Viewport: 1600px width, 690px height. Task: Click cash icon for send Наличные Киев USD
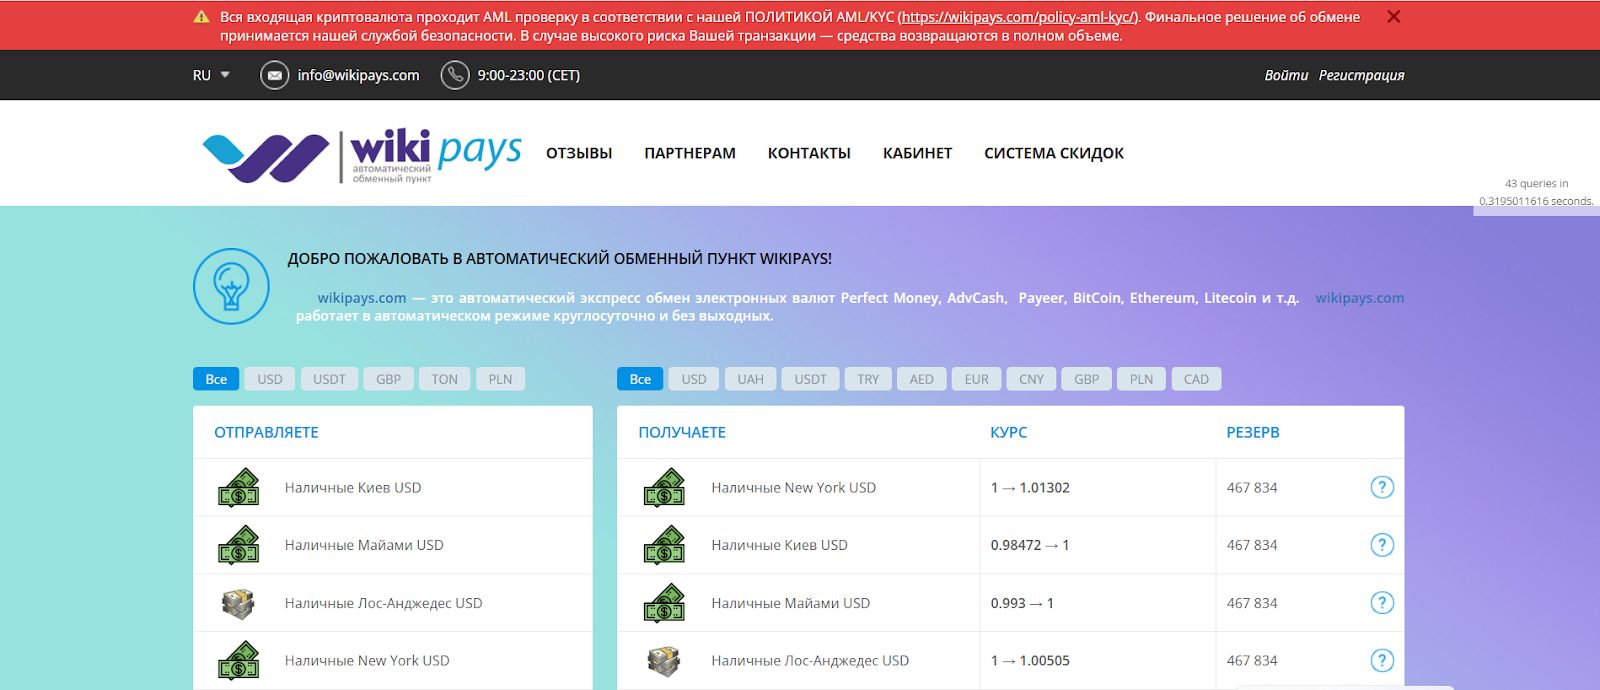point(239,488)
